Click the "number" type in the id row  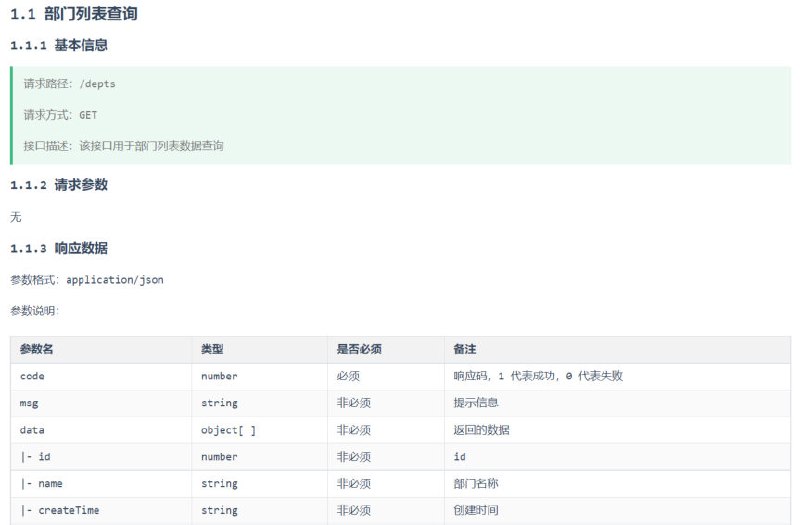(x=219, y=457)
